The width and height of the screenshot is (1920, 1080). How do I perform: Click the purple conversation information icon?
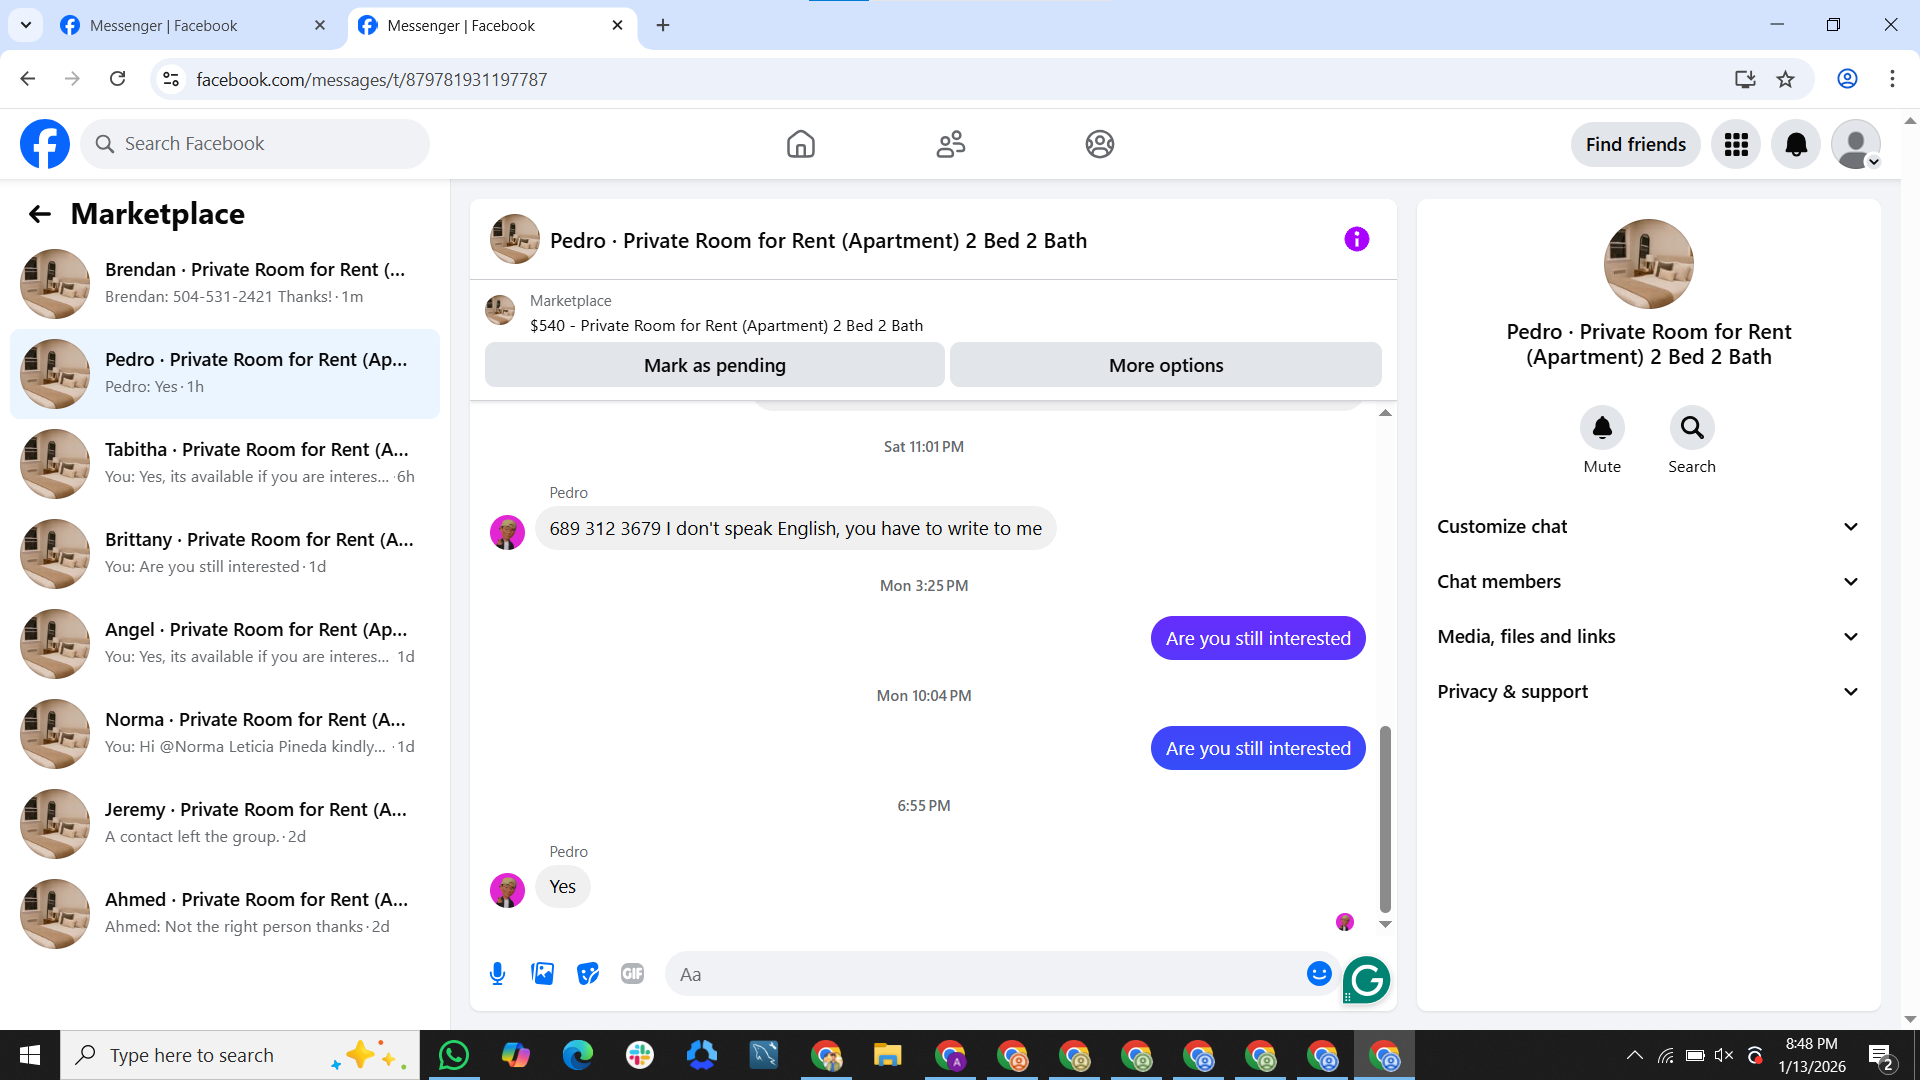point(1356,239)
